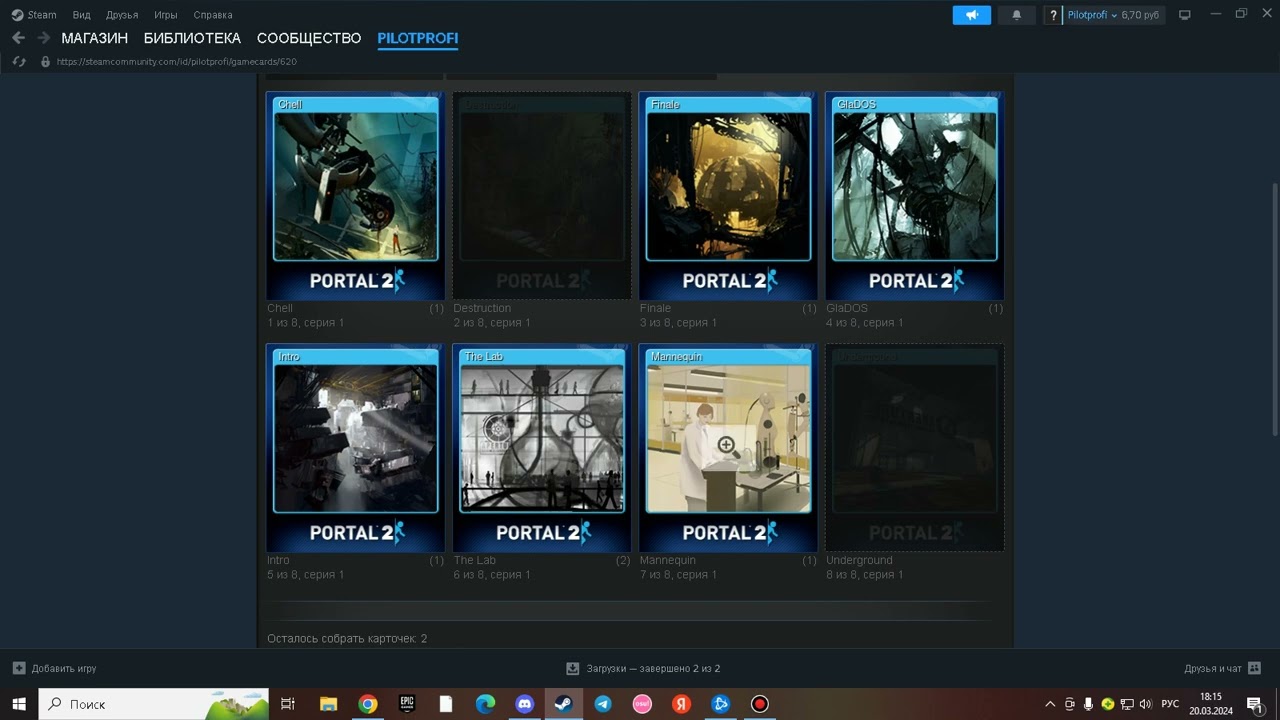Open Discord from taskbar
This screenshot has width=1280, height=720.
(x=524, y=704)
